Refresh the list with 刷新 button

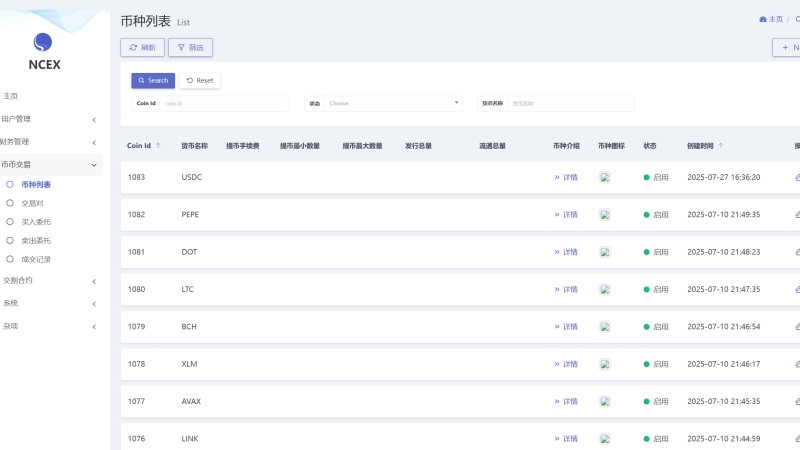coord(142,47)
